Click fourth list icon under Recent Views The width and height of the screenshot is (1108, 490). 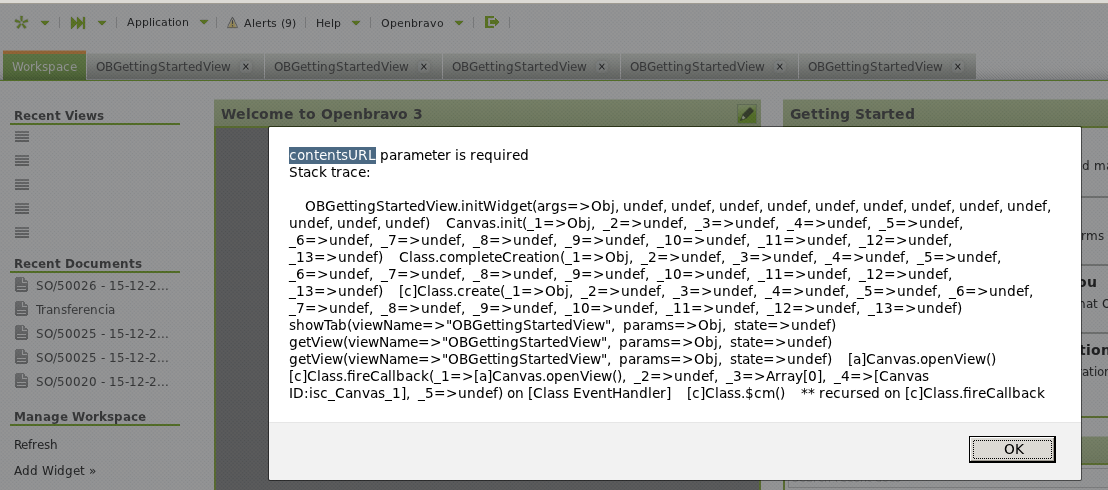[x=22, y=209]
